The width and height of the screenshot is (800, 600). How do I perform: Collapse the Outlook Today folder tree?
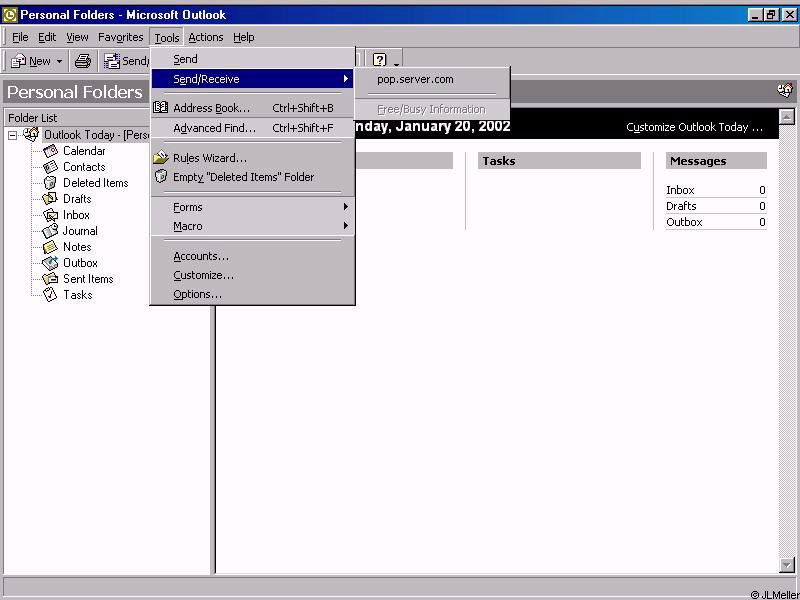tap(13, 136)
